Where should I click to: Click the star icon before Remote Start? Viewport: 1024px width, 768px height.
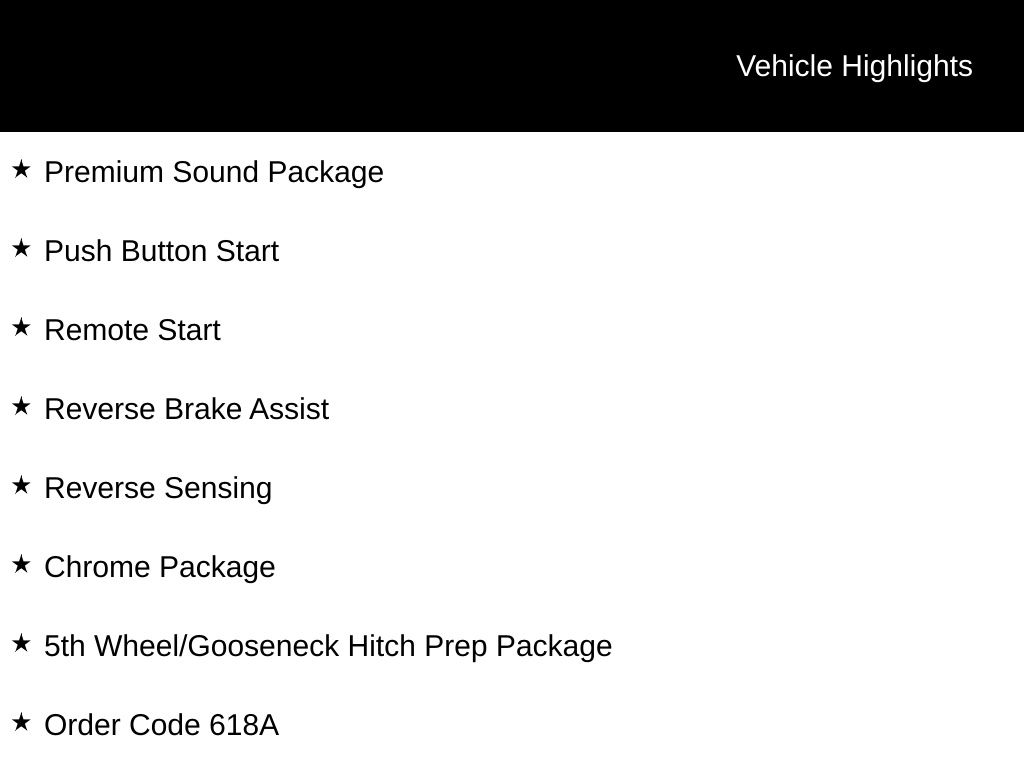[x=21, y=327]
